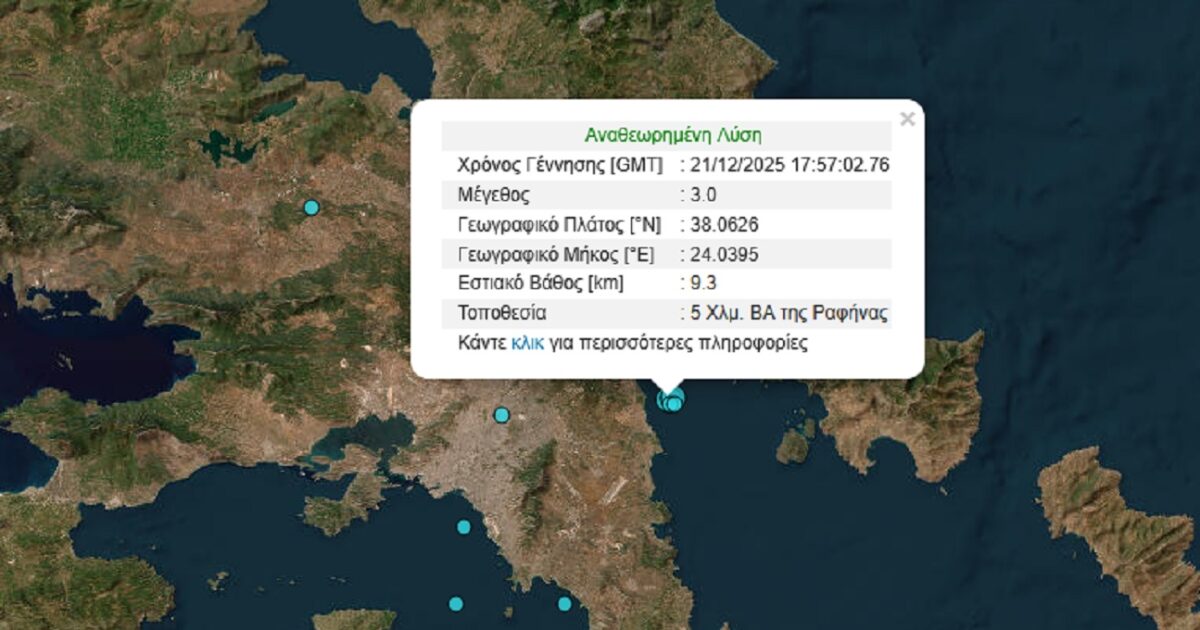The image size is (1200, 630).
Task: Click the magnitude value 3.0
Action: pyautogui.click(x=708, y=195)
